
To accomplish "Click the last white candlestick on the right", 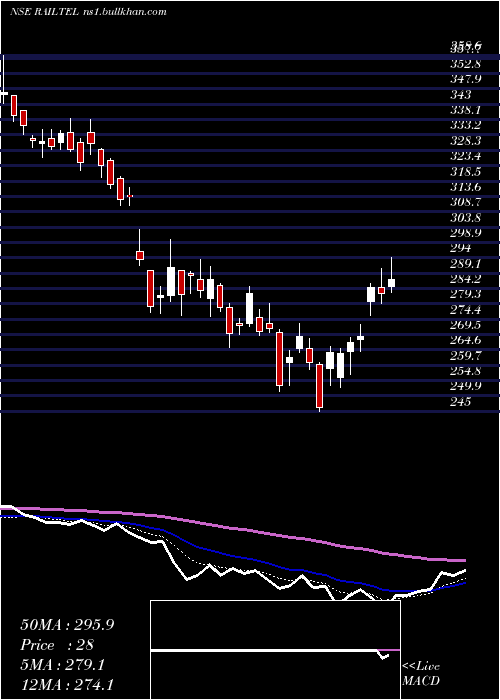I will pos(392,283).
